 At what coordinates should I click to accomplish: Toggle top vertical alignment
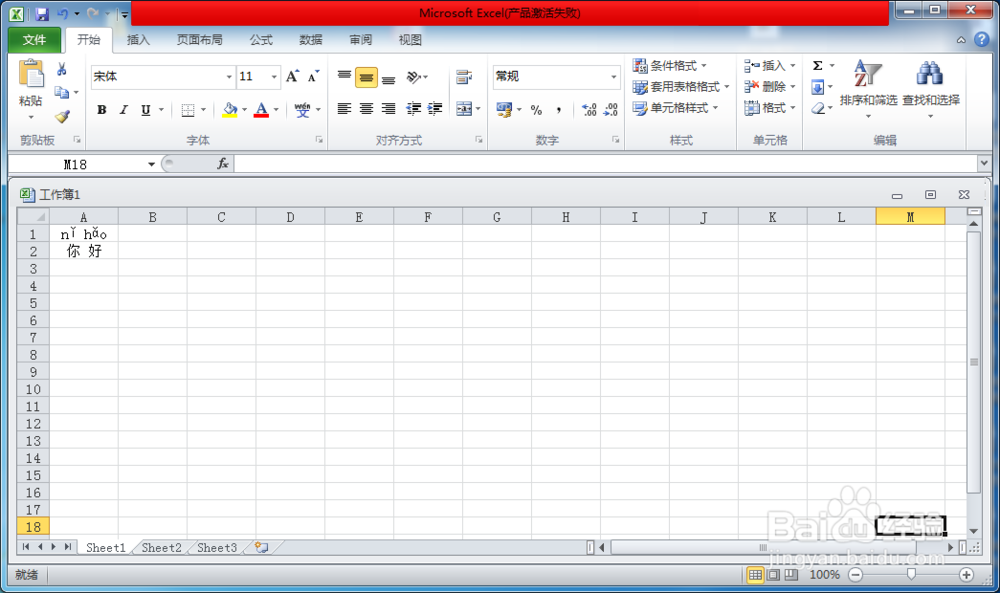click(344, 77)
